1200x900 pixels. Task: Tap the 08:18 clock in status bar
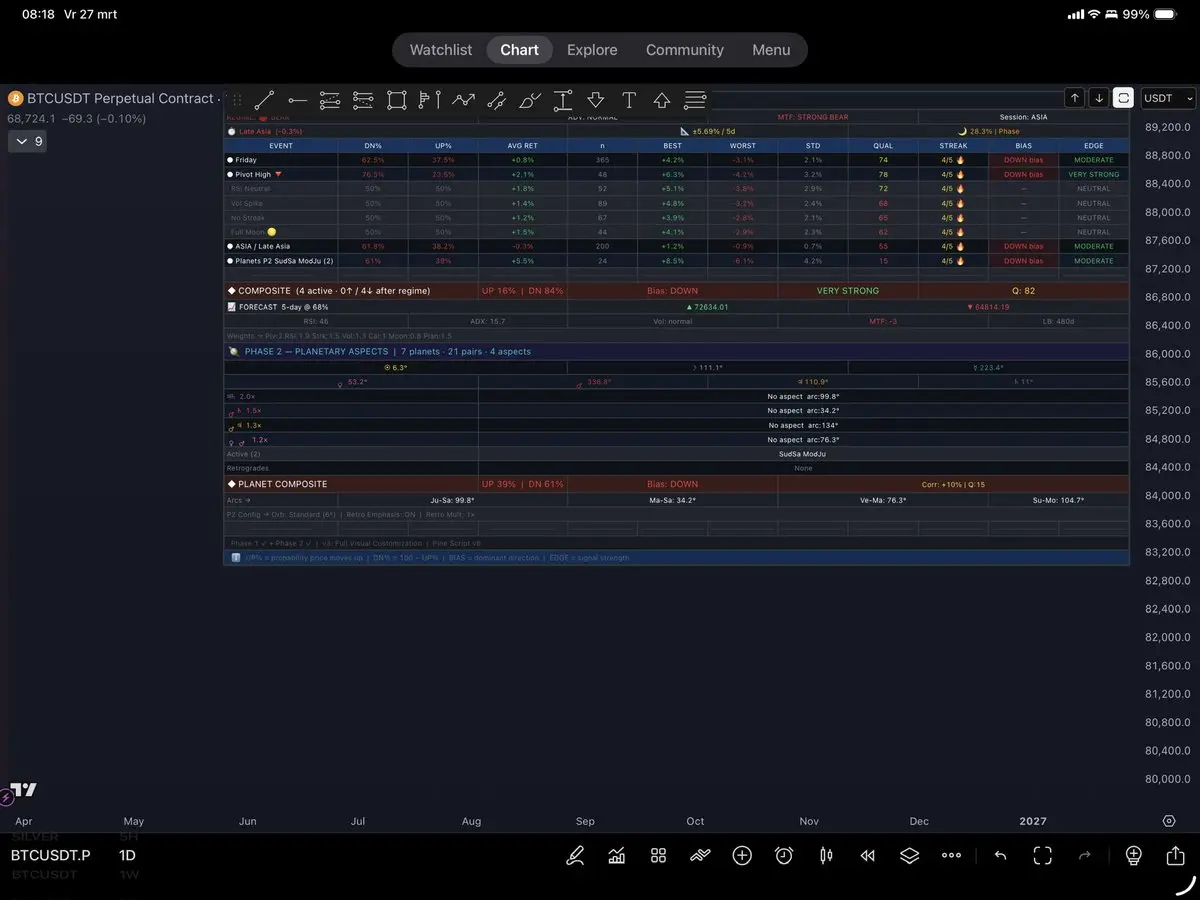[38, 15]
